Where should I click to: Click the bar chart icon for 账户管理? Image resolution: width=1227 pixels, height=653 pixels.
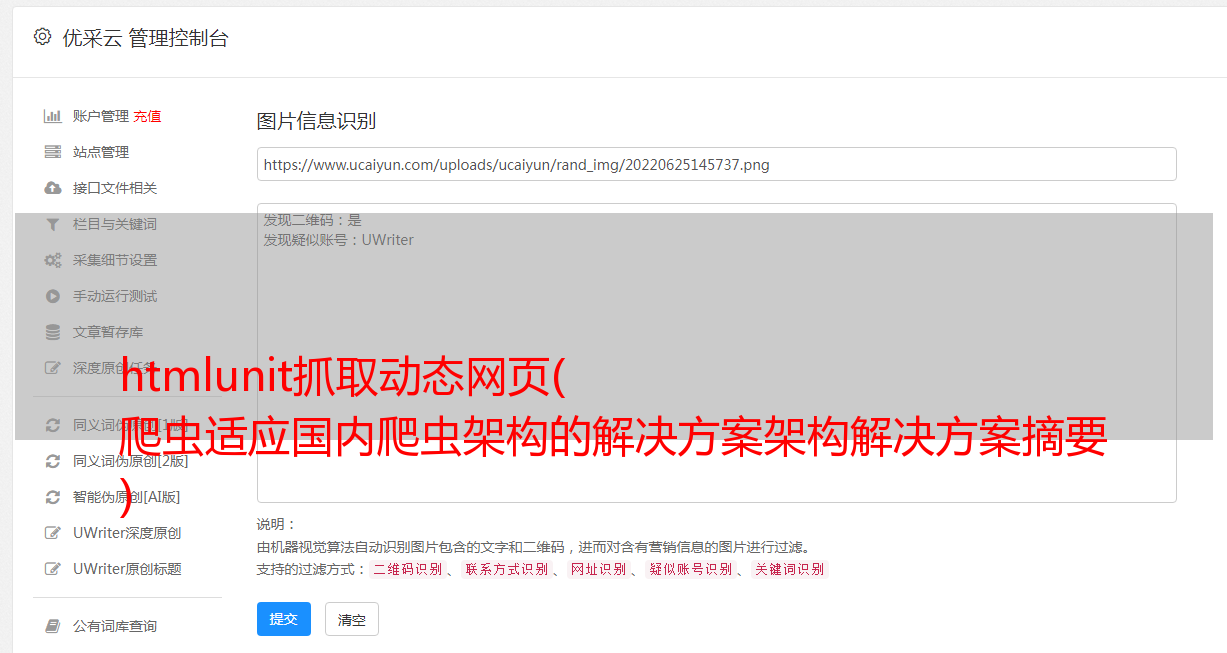(x=53, y=116)
